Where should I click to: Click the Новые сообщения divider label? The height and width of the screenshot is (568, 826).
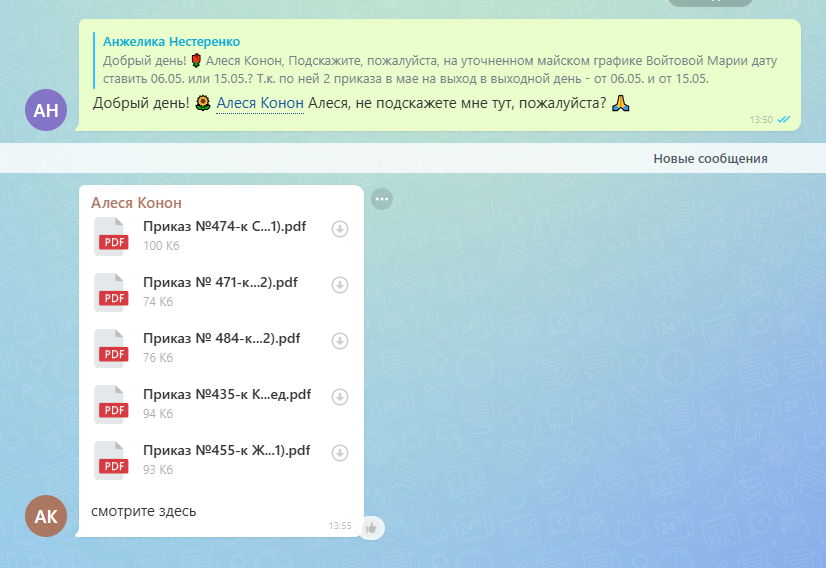pos(710,159)
